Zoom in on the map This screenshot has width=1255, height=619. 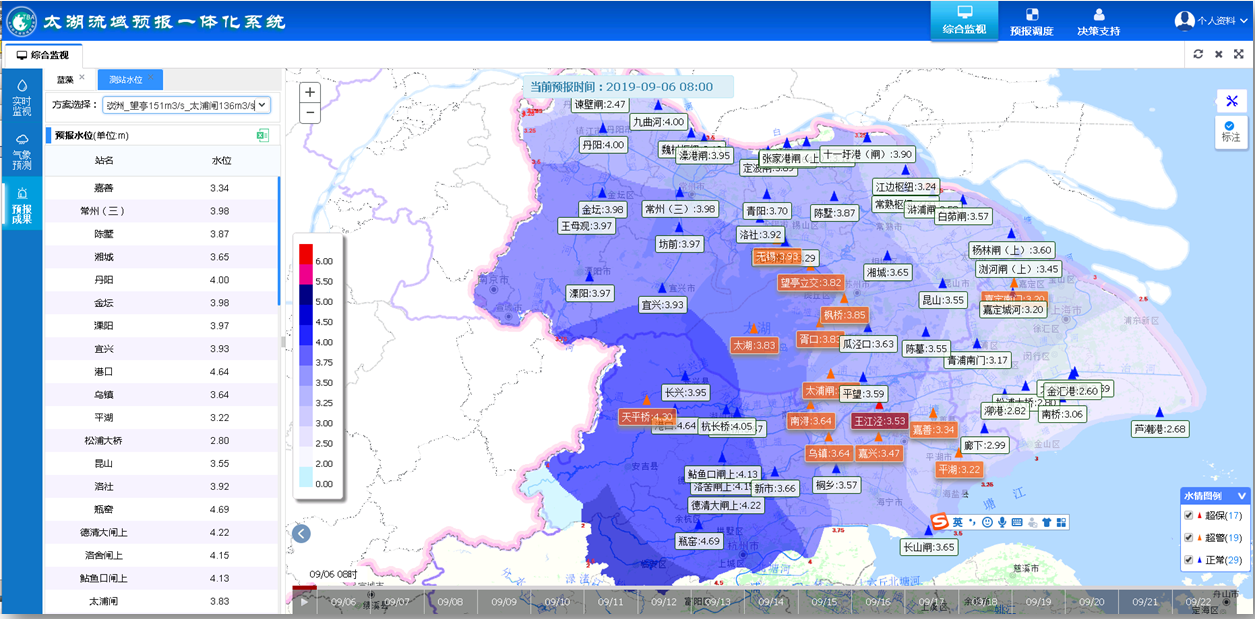pos(310,92)
